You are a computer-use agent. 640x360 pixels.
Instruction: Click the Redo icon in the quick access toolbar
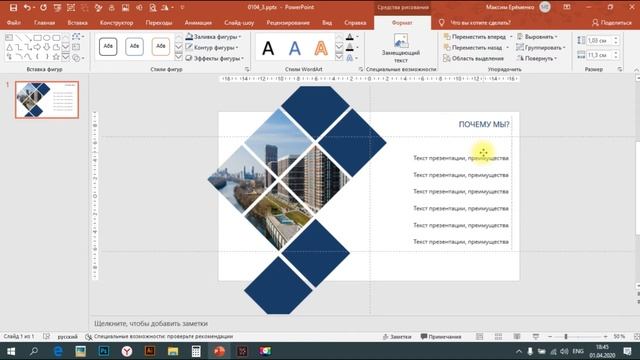43,7
